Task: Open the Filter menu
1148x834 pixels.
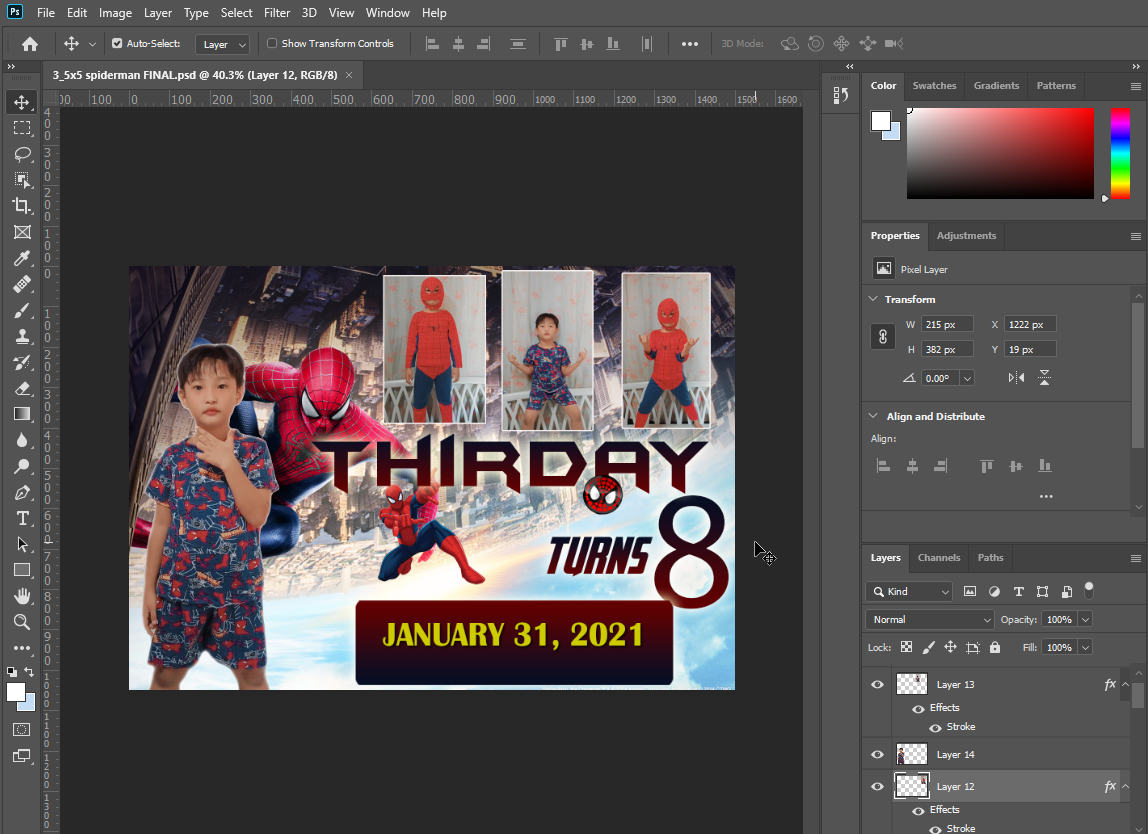Action: click(x=277, y=12)
